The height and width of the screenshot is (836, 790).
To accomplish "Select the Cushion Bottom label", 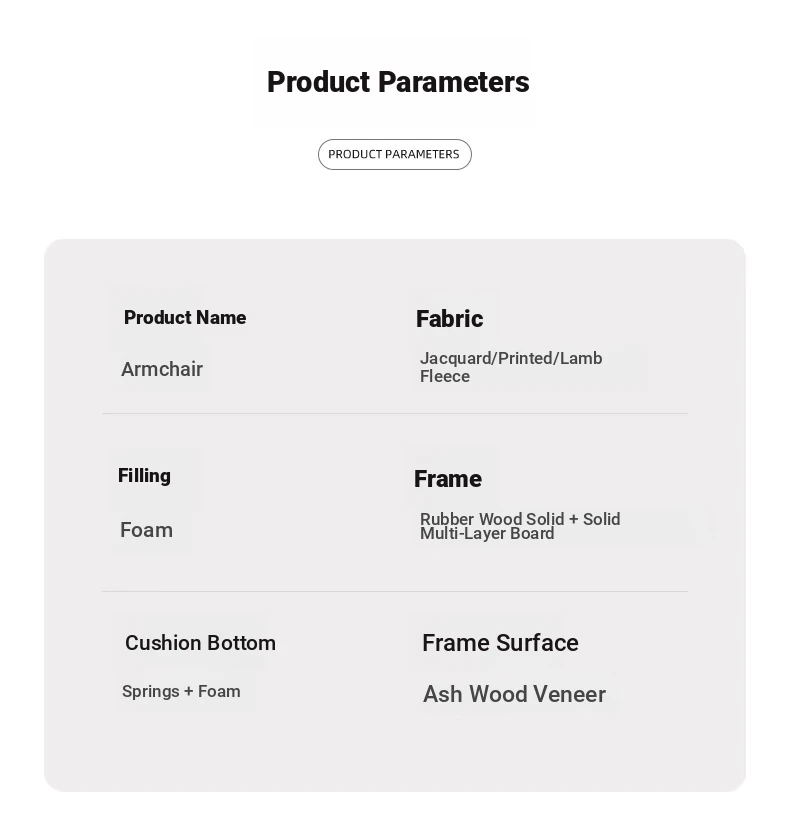I will pos(200,643).
